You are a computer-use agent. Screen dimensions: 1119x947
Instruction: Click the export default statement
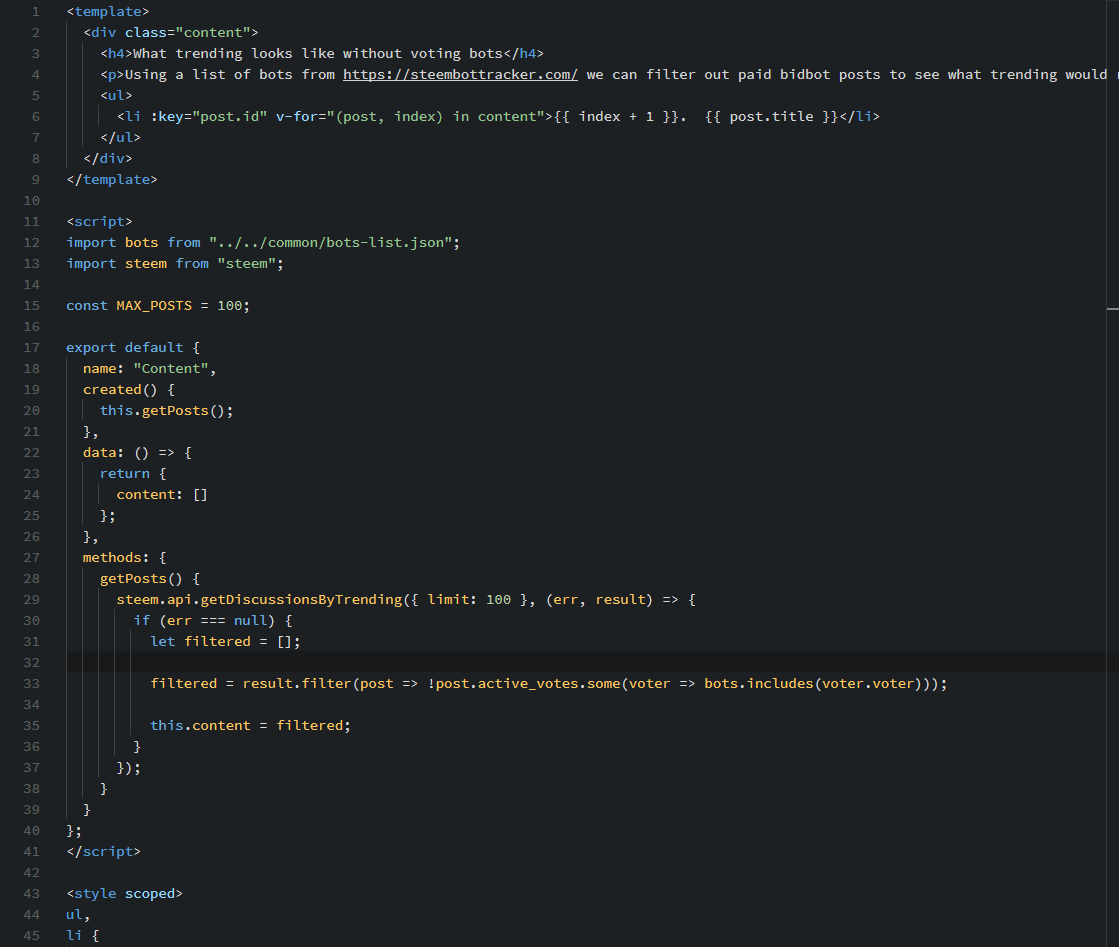[125, 348]
